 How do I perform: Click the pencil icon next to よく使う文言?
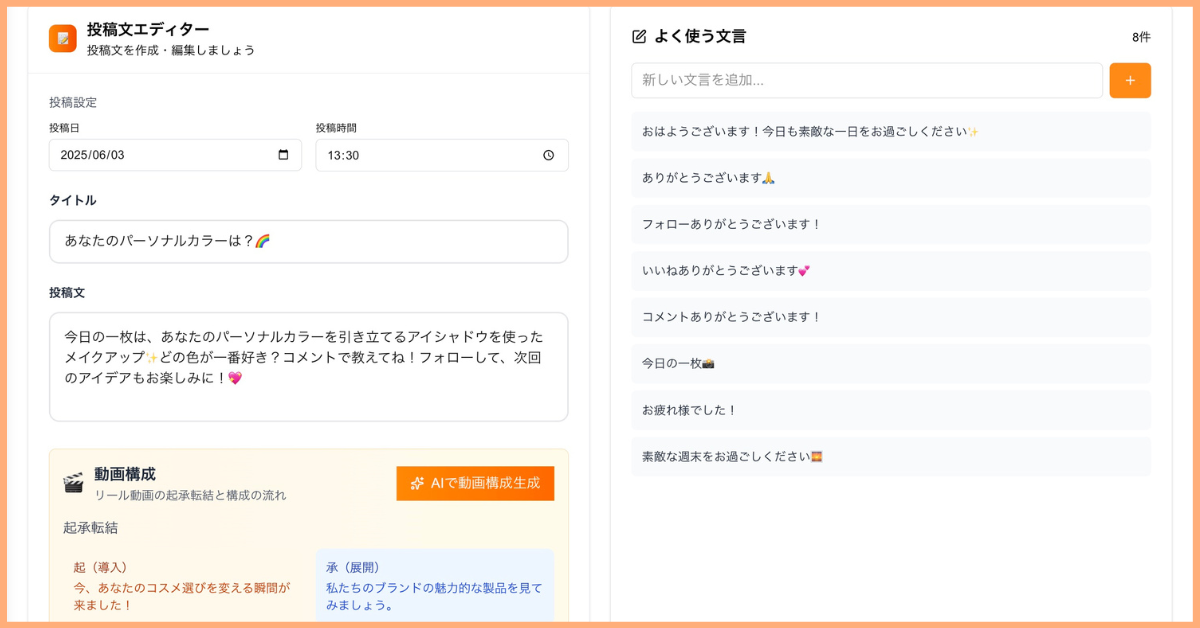click(637, 36)
